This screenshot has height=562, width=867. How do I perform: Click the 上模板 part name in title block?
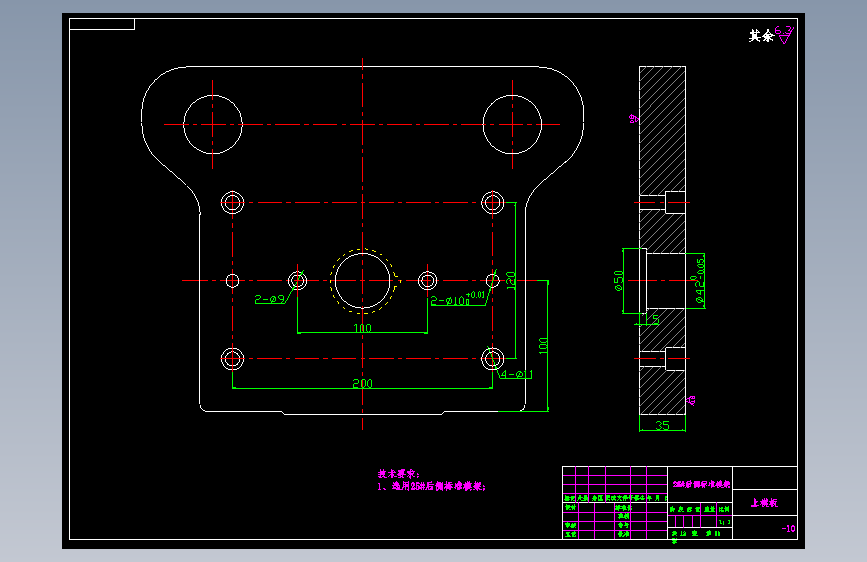click(x=764, y=502)
